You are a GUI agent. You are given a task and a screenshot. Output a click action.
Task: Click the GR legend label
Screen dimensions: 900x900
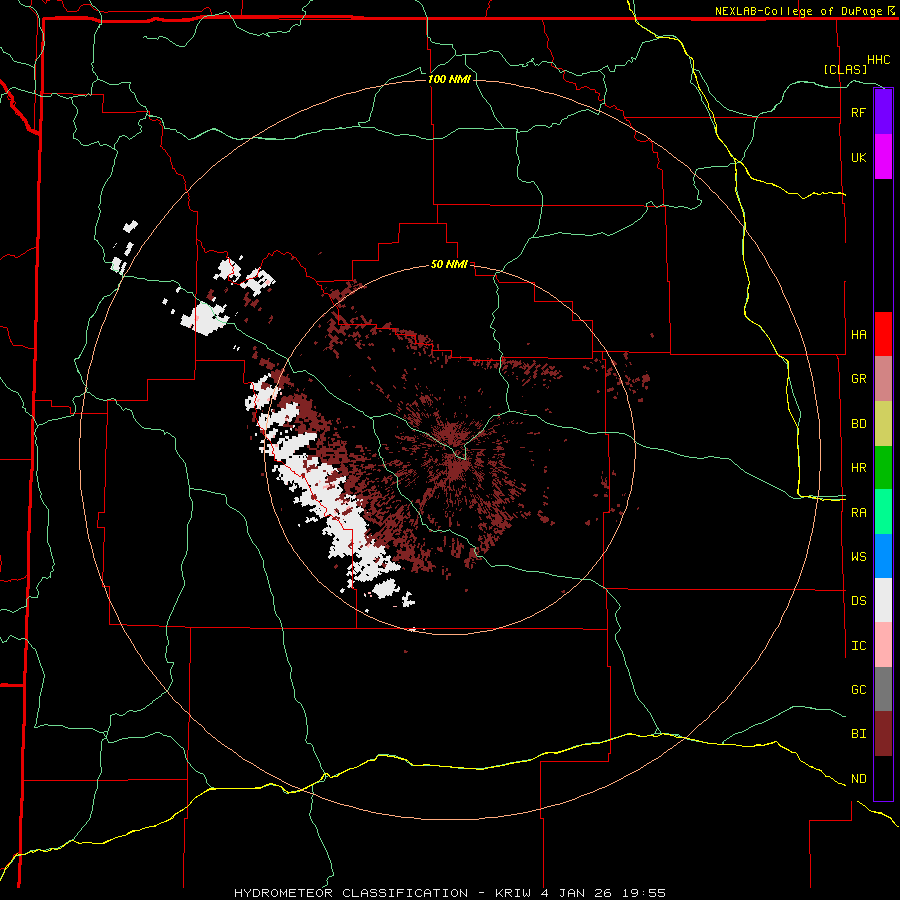(x=858, y=379)
